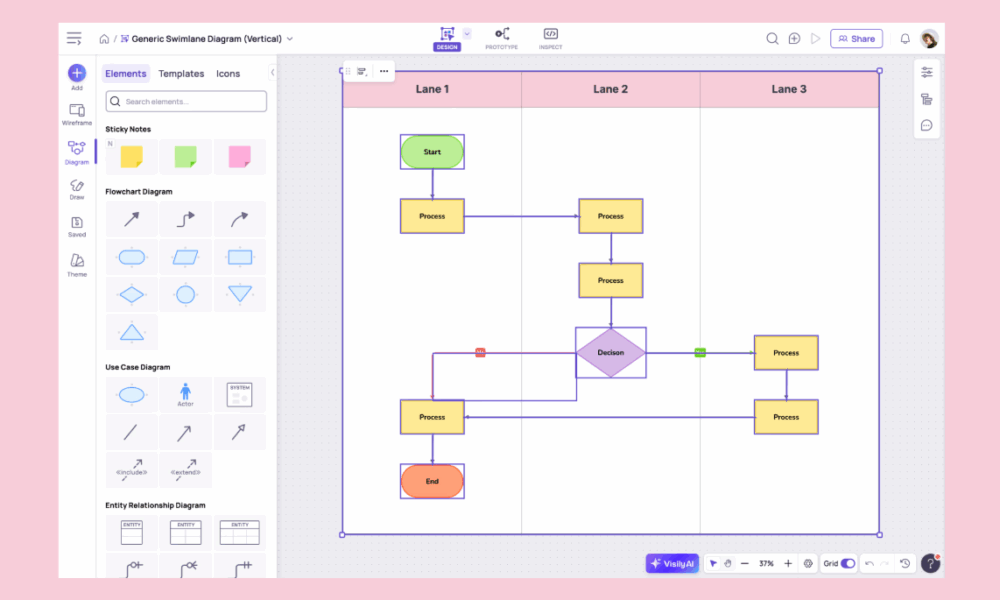Switch to Inspect mode
Screen dimensions: 1000x600
pos(550,38)
